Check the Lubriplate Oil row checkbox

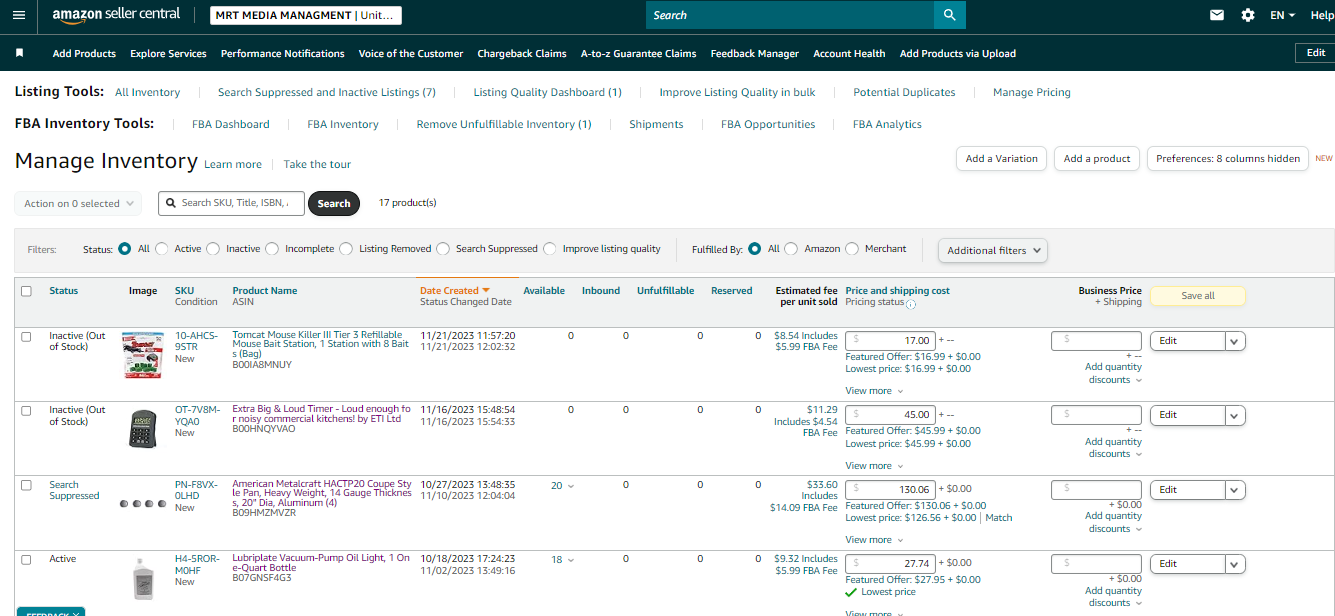pos(26,559)
